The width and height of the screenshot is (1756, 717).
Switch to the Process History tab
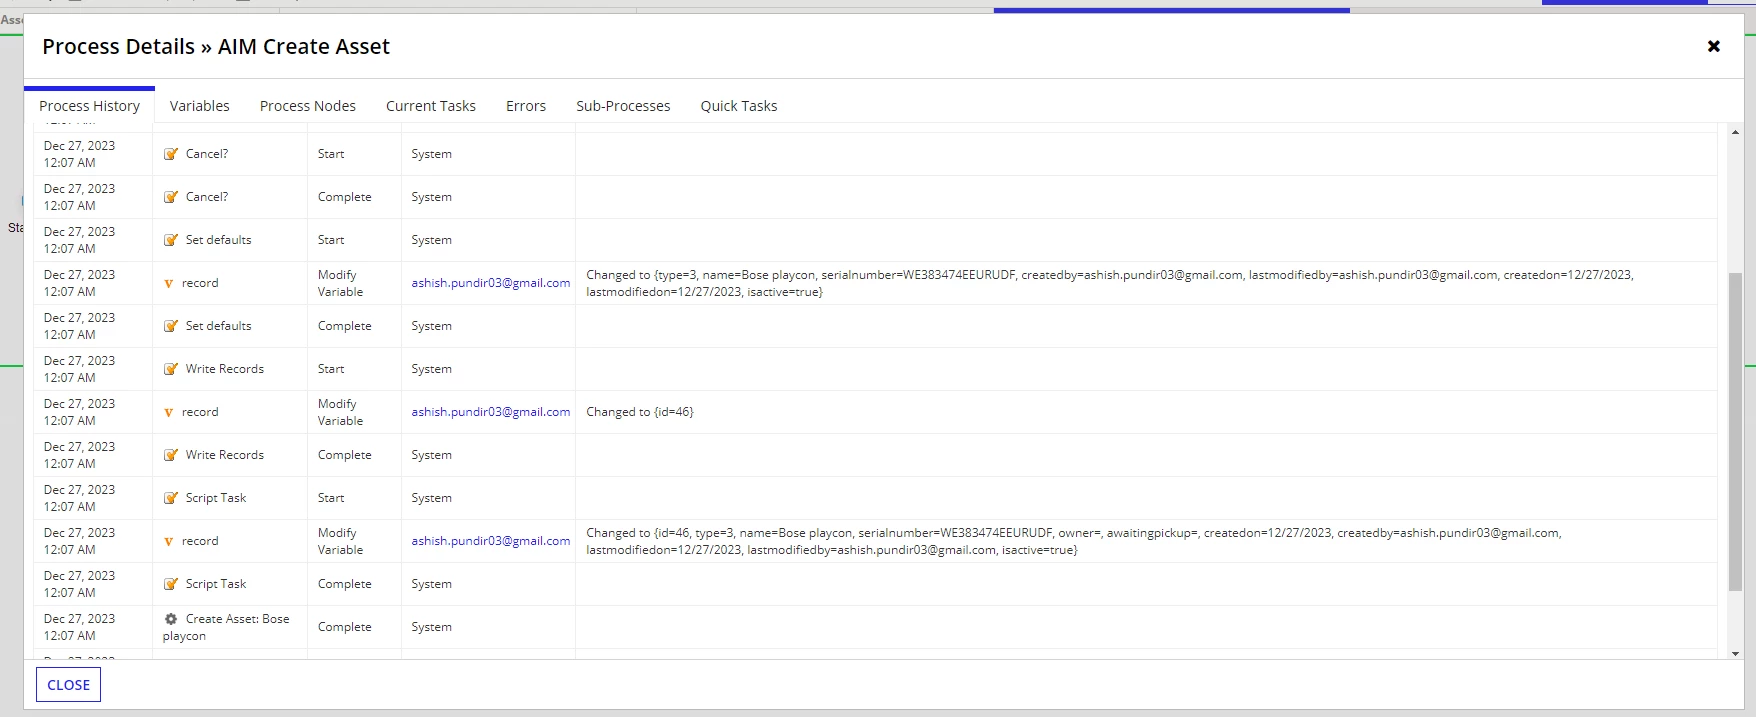click(x=89, y=106)
